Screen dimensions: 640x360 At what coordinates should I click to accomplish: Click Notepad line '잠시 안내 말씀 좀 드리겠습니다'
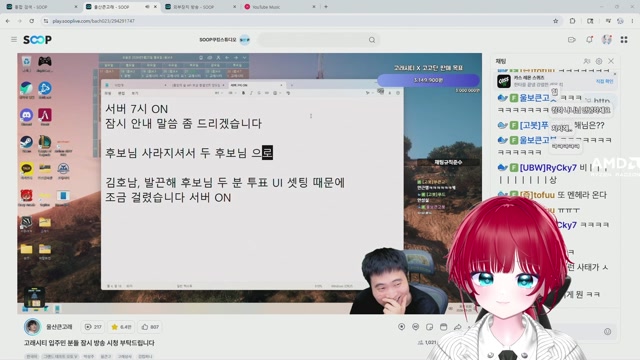pyautogui.click(x=183, y=124)
